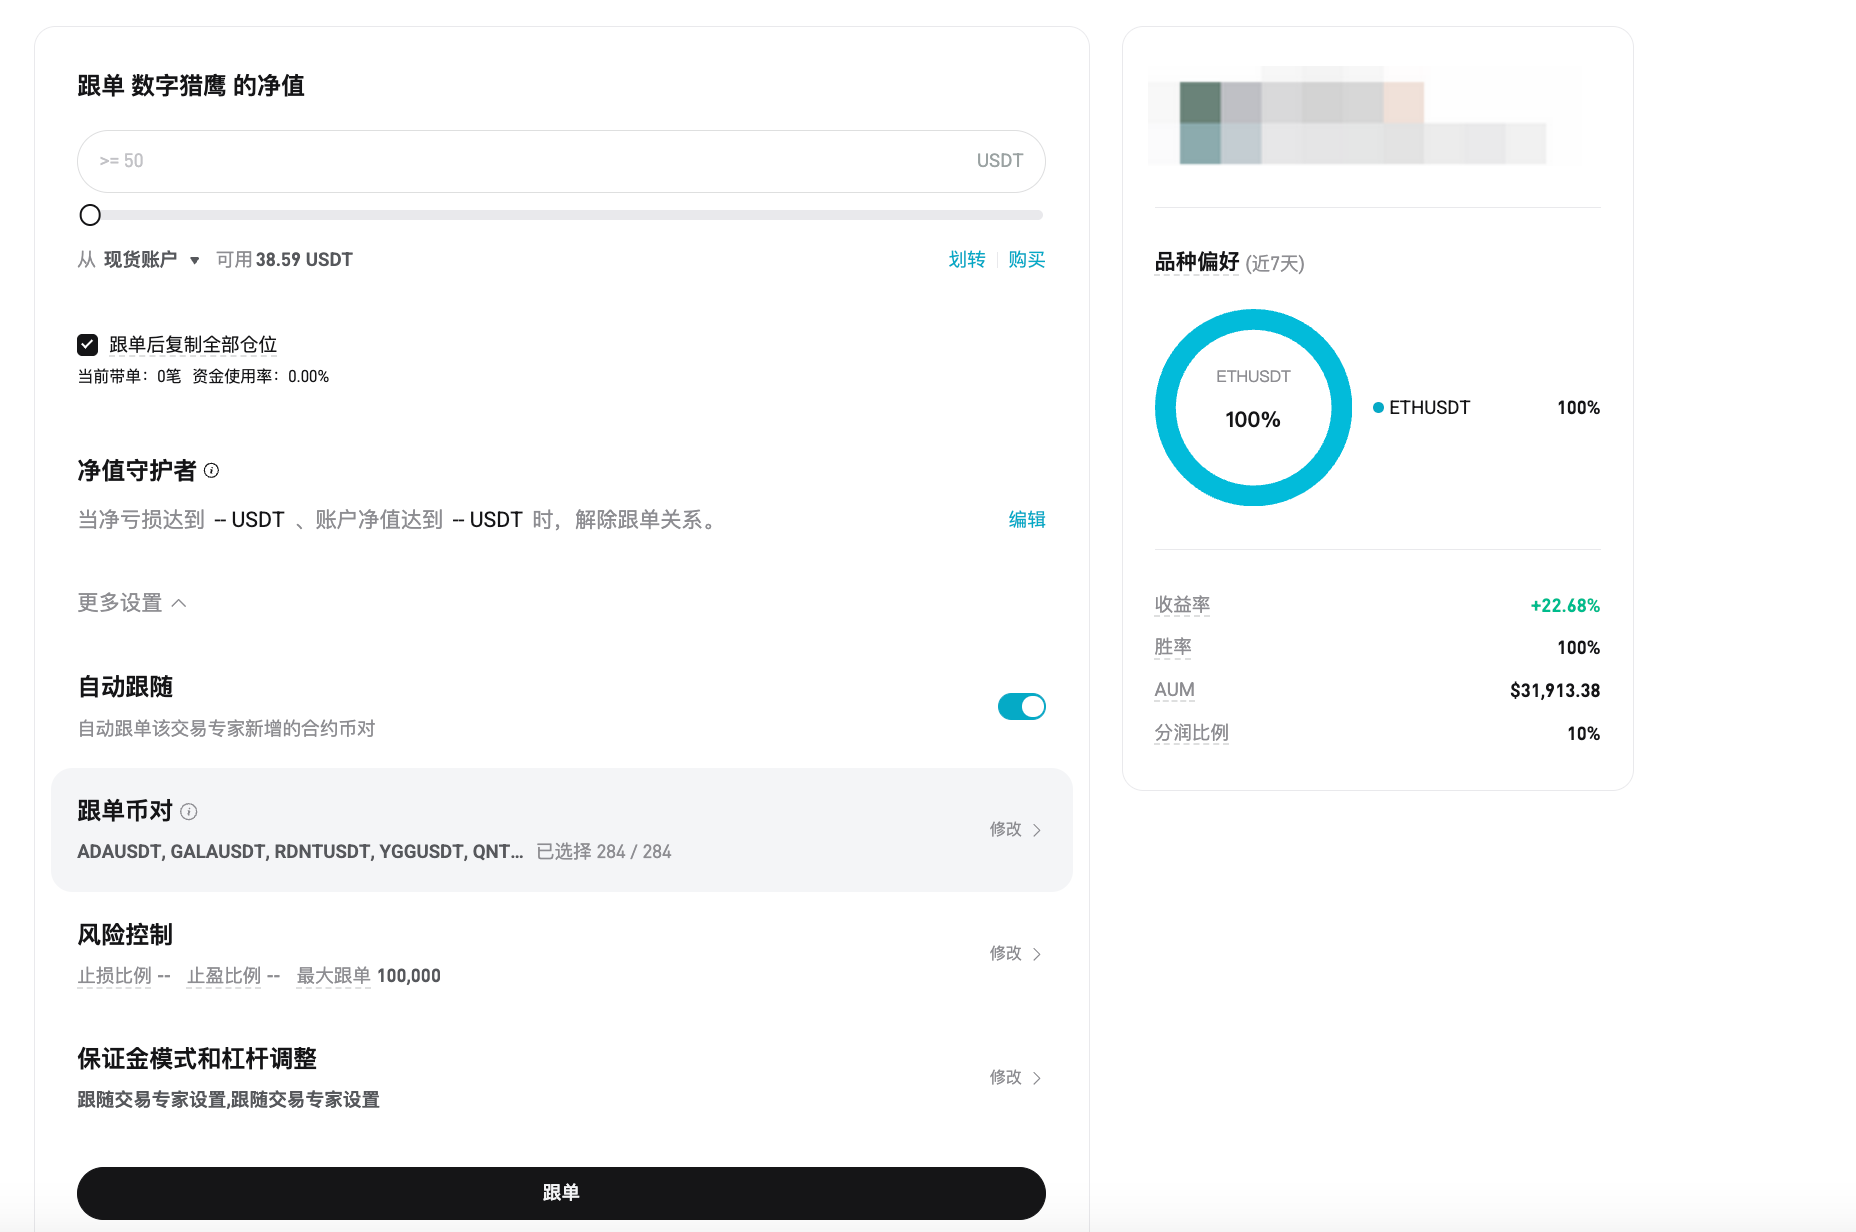This screenshot has height=1232, width=1856.
Task: Click the slider track for copy amount
Action: [x=561, y=215]
